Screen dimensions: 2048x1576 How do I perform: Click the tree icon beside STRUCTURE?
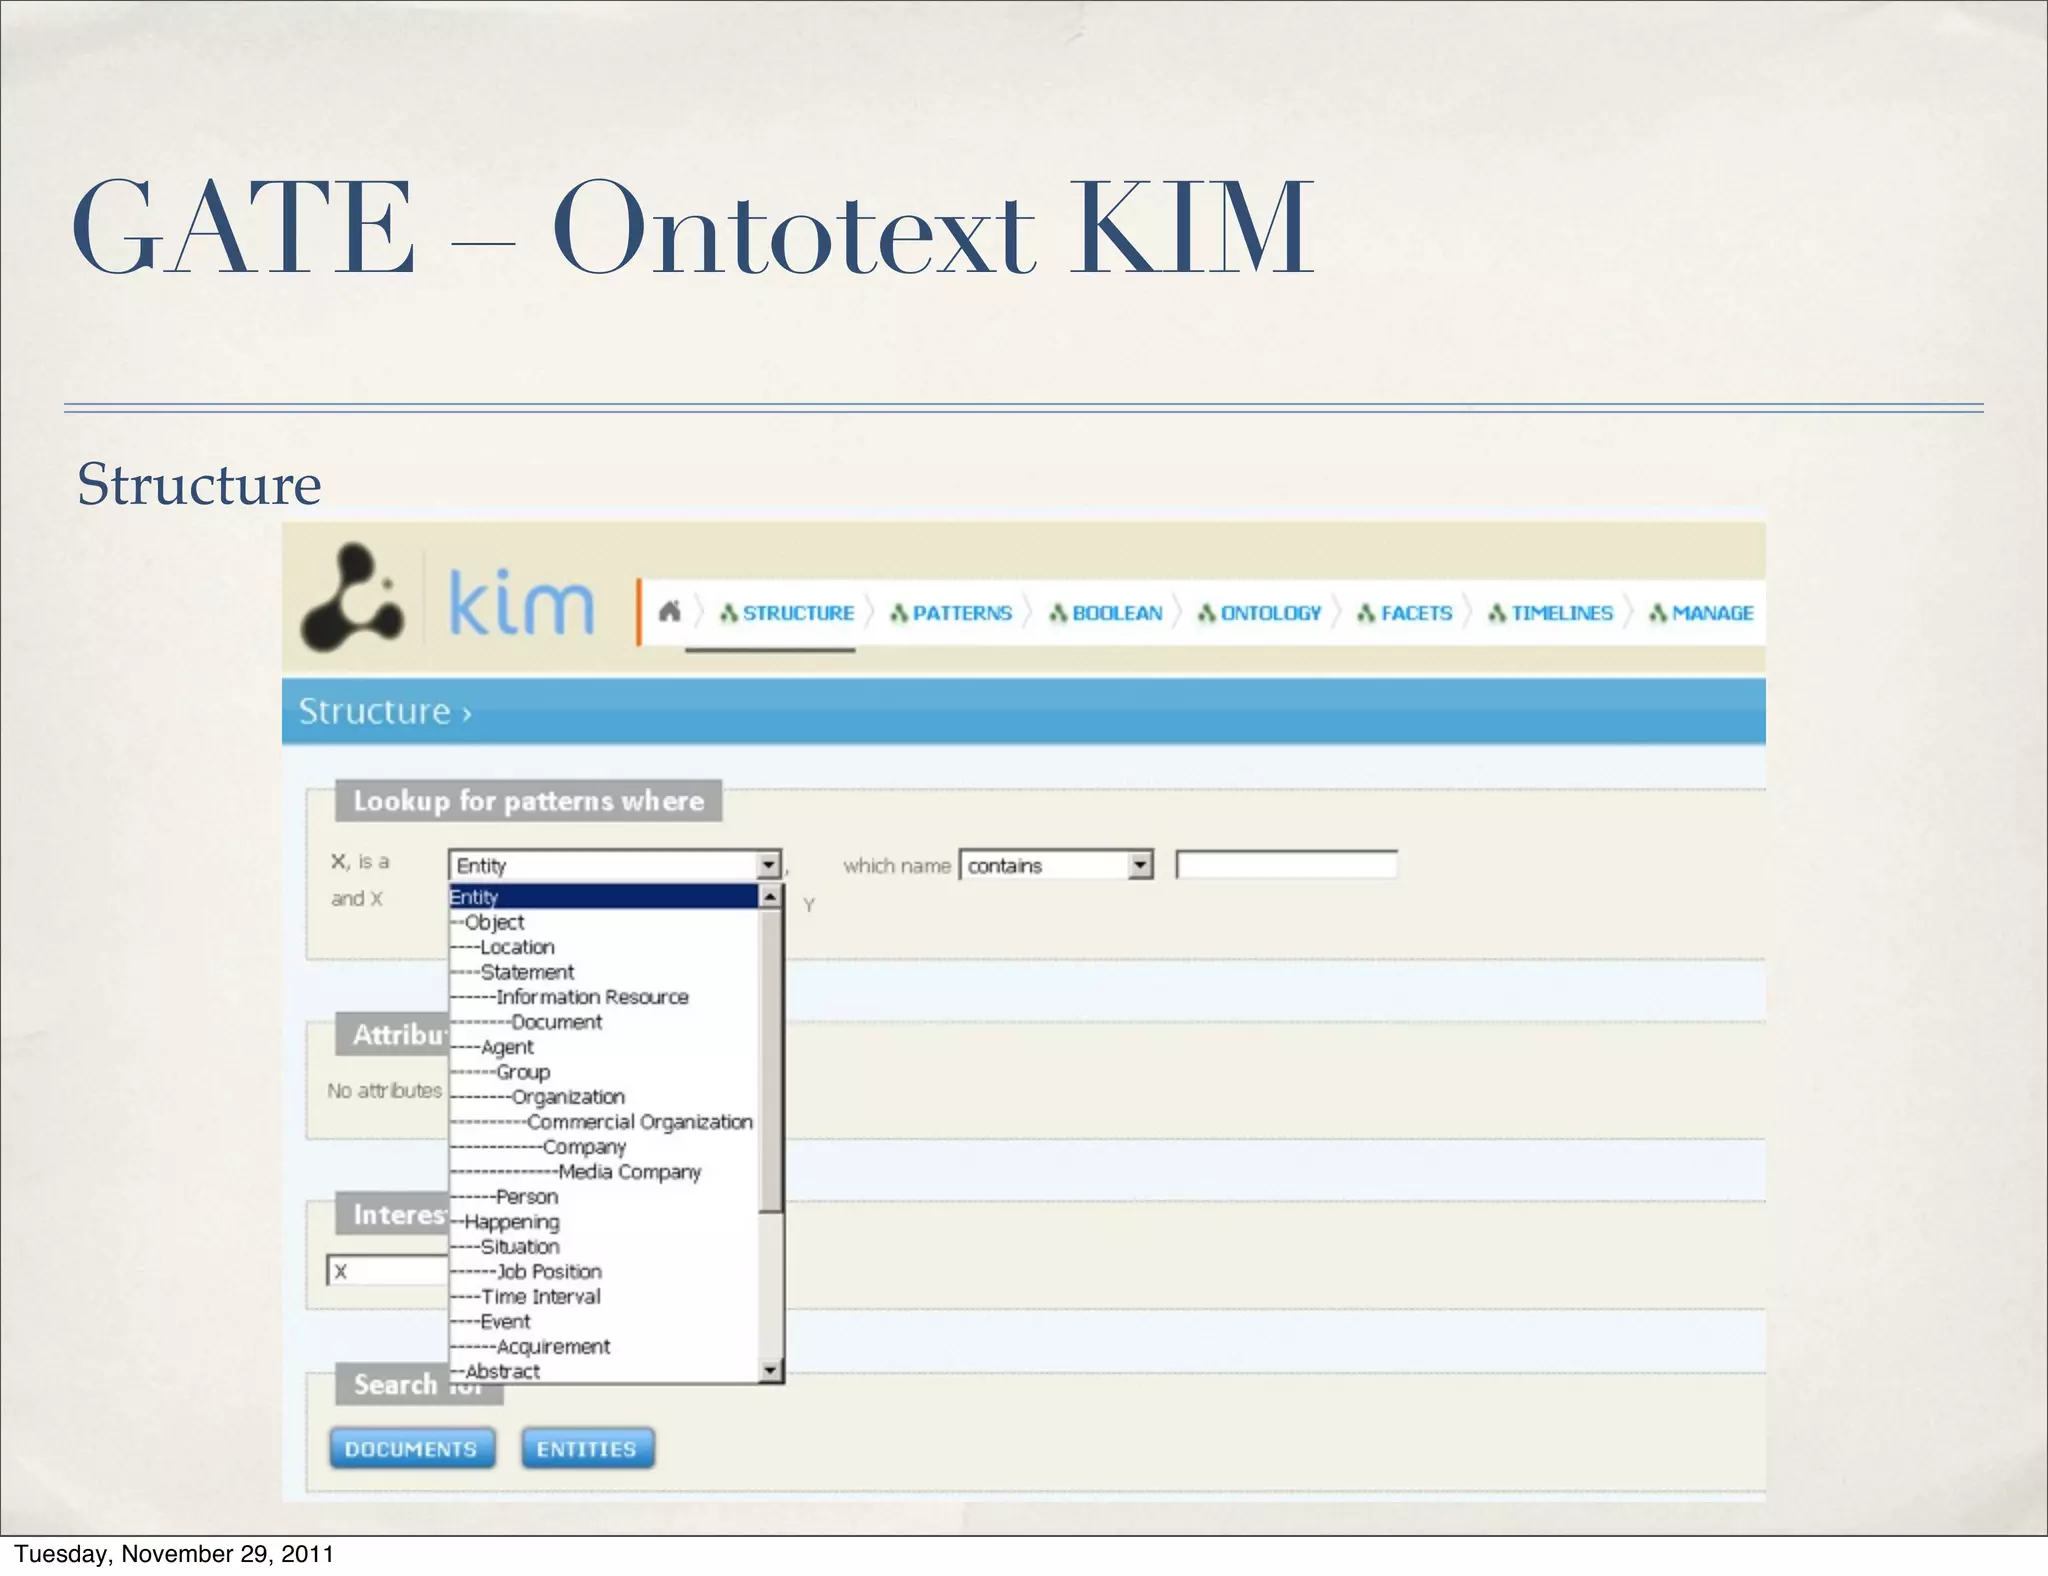click(x=729, y=613)
